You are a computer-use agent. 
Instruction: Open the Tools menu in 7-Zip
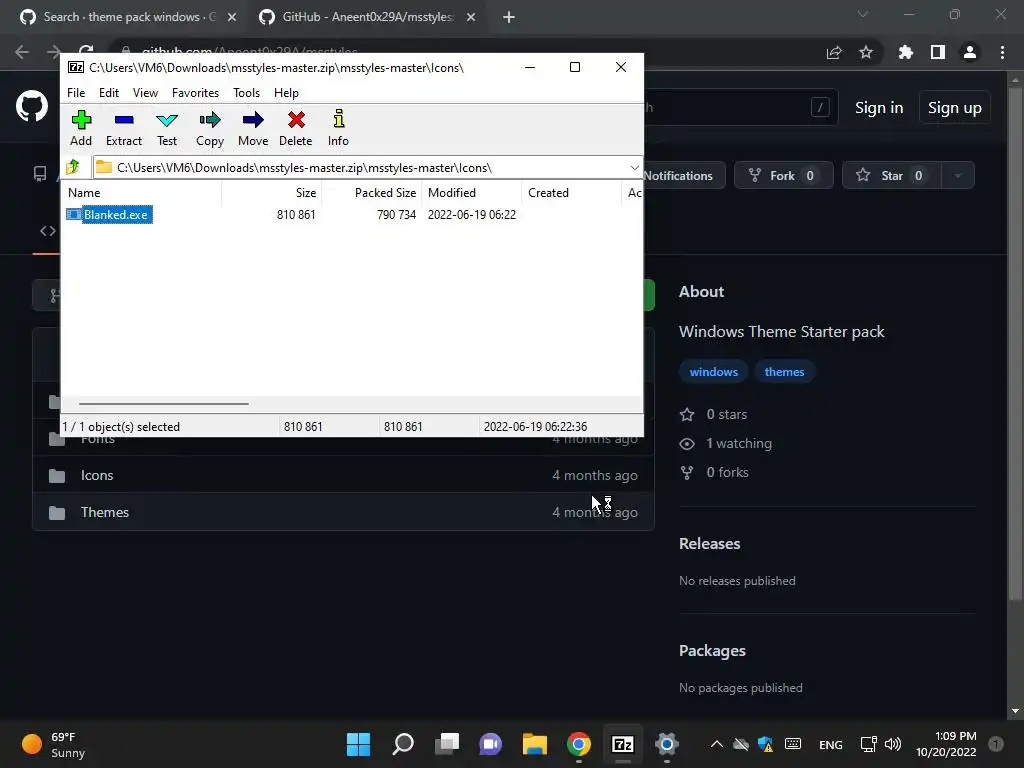tap(246, 93)
